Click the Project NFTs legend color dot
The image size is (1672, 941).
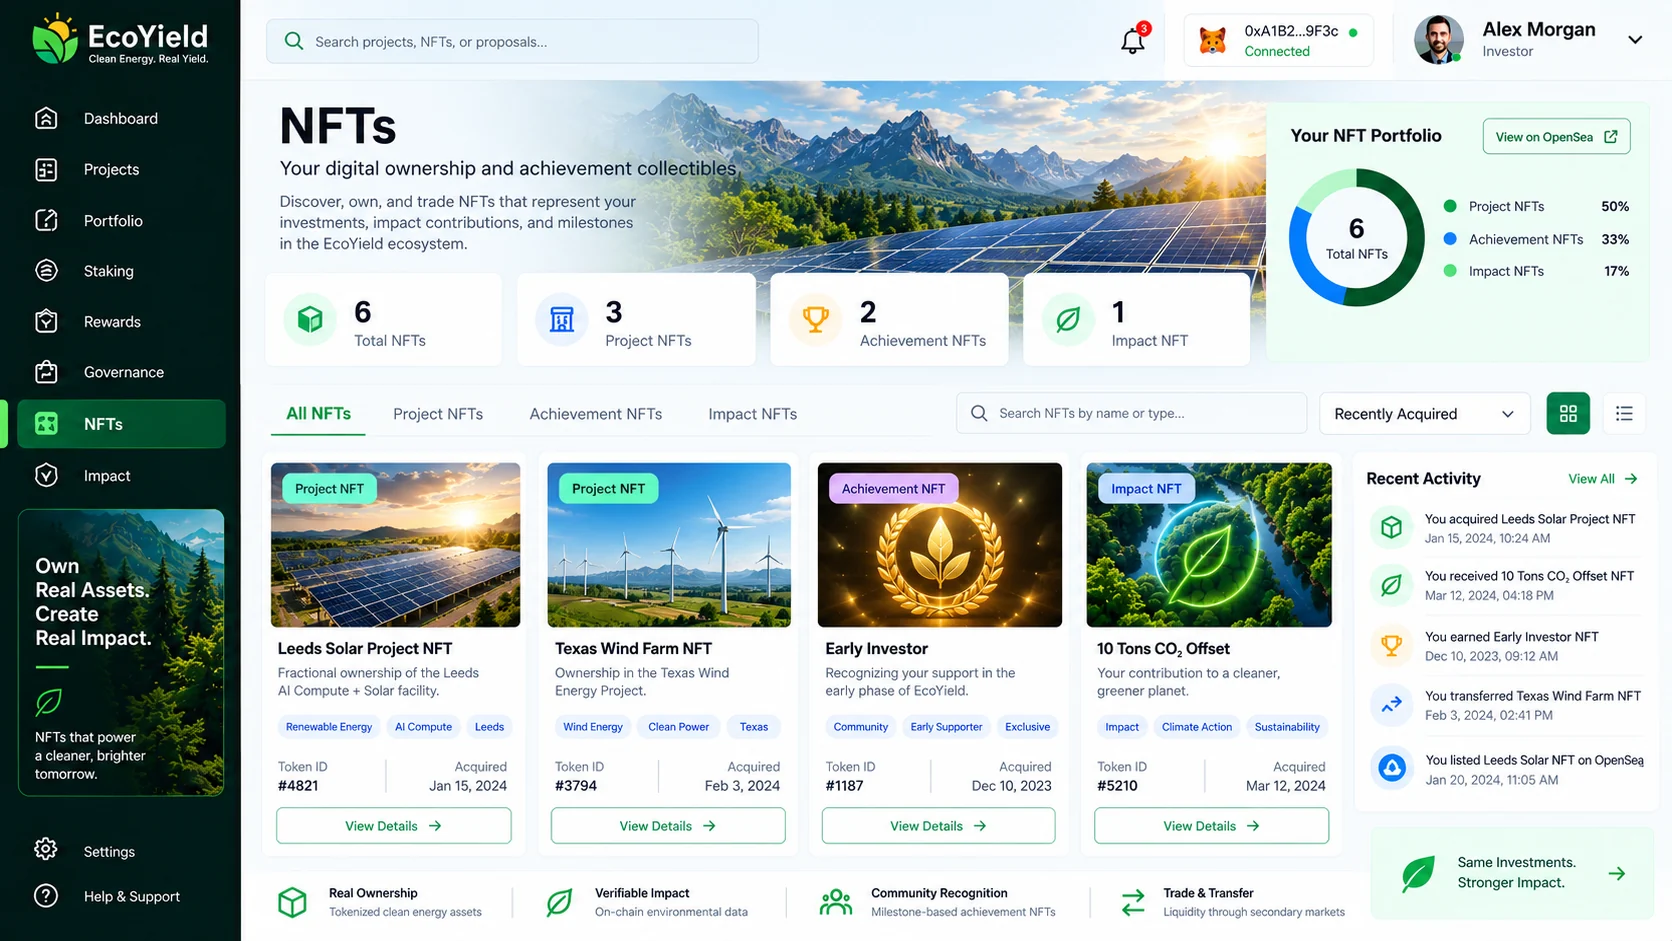[1450, 206]
